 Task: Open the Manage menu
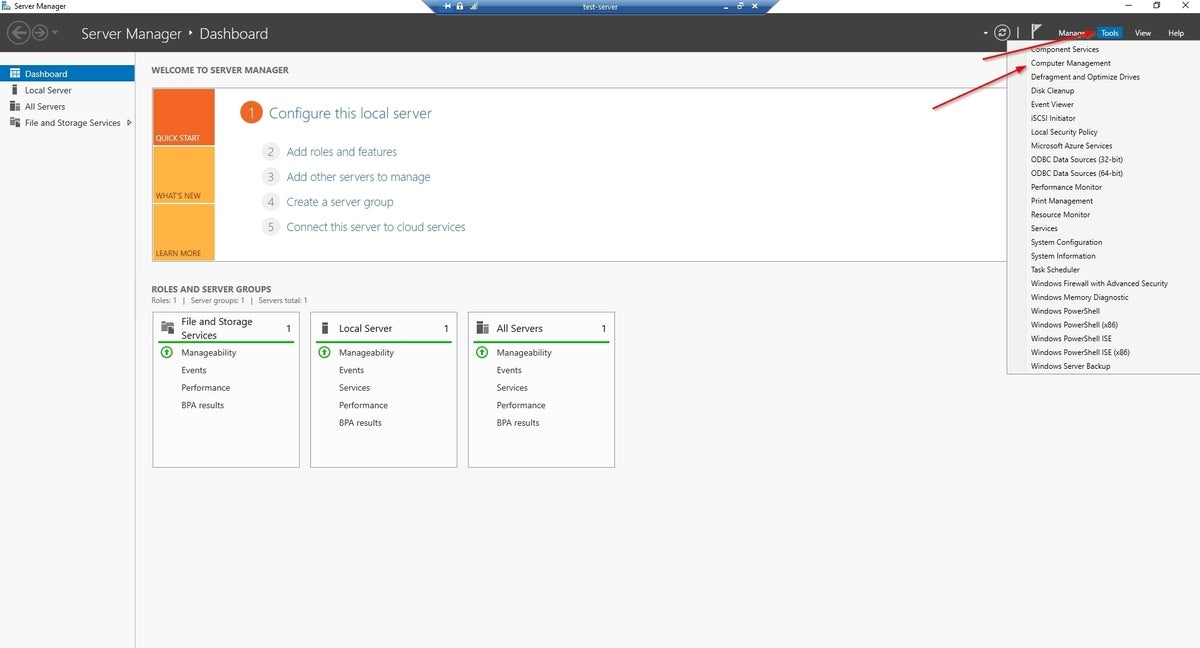tap(1071, 33)
